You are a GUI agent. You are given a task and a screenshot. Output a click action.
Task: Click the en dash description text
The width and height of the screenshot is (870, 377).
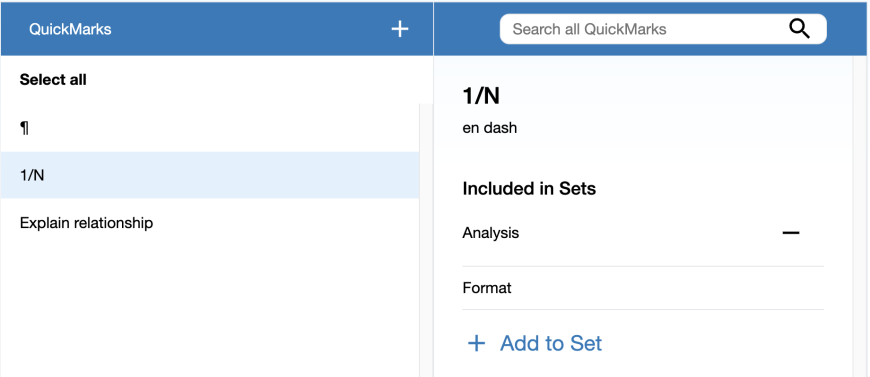[489, 128]
